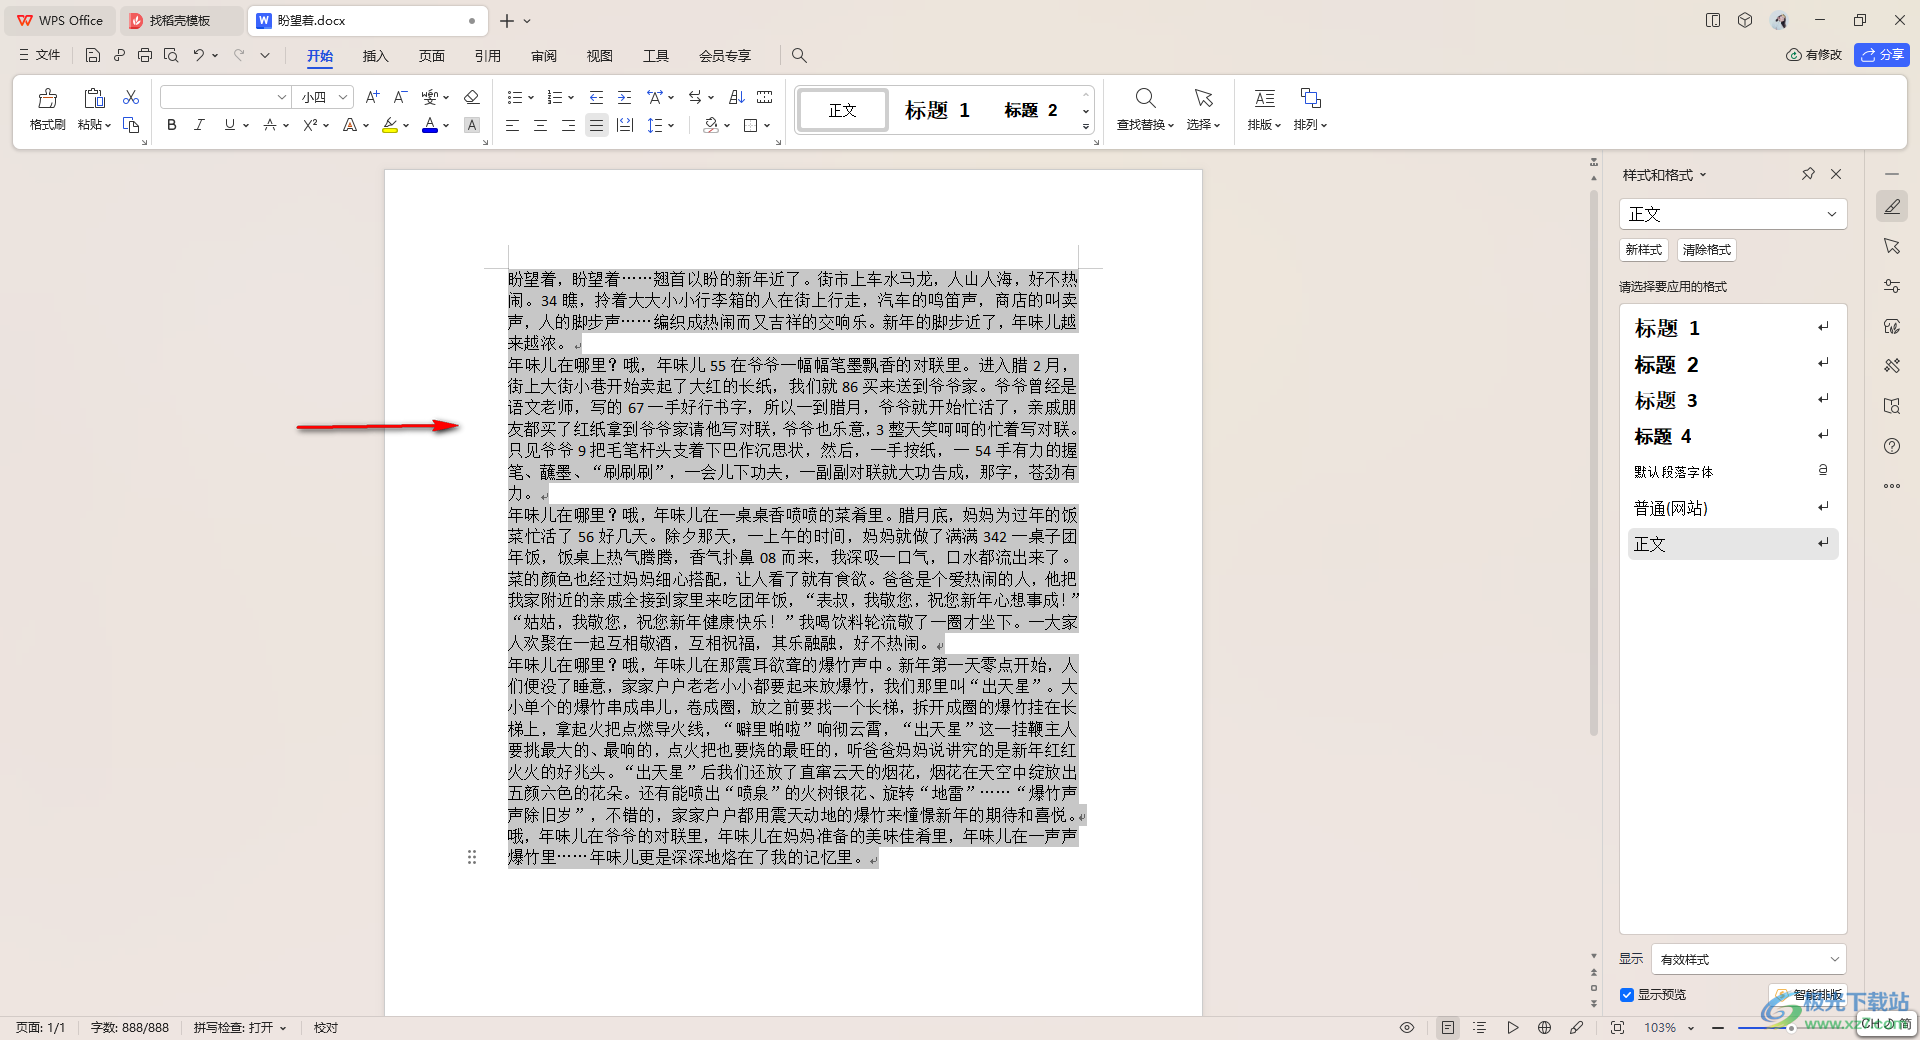Switch to the 引用 tab

(487, 56)
